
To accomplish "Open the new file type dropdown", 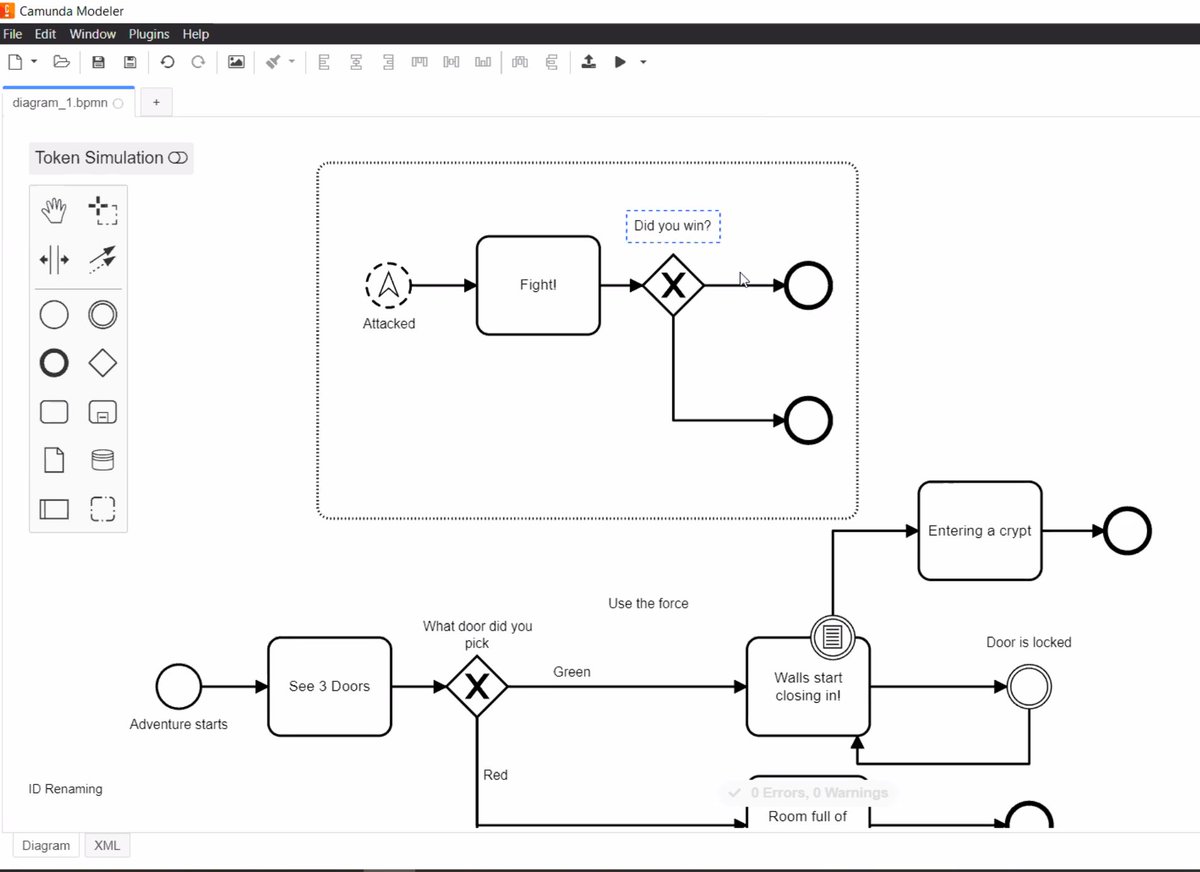I will point(32,61).
